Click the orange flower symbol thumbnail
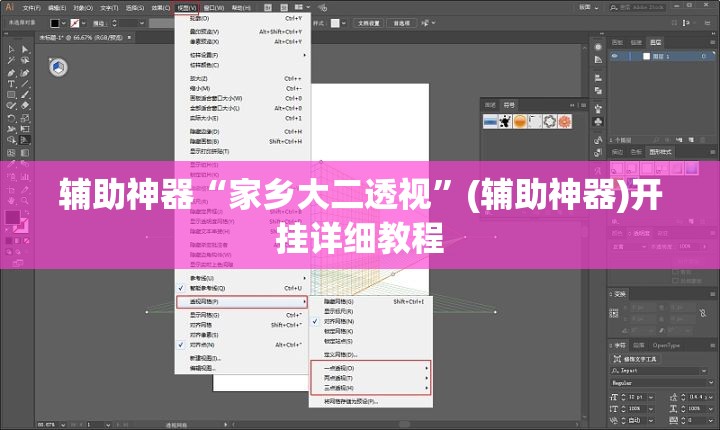Image resolution: width=720 pixels, height=430 pixels. pos(565,121)
